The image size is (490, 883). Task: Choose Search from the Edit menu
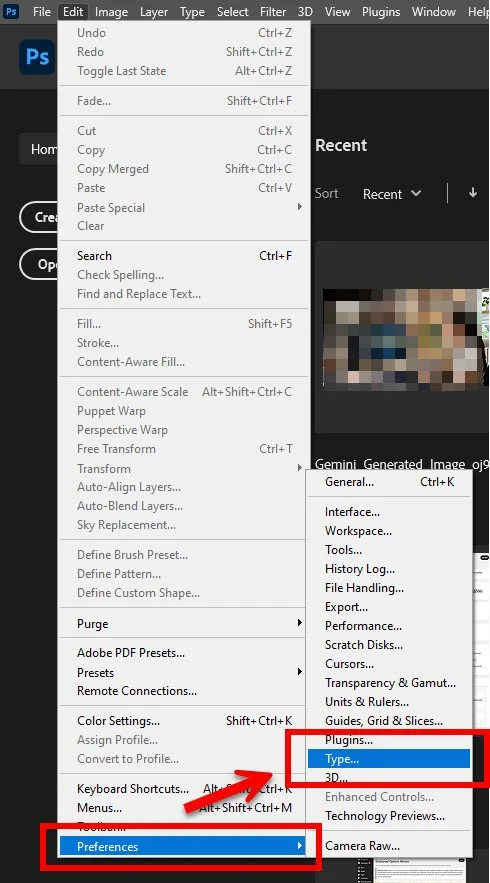coord(185,256)
